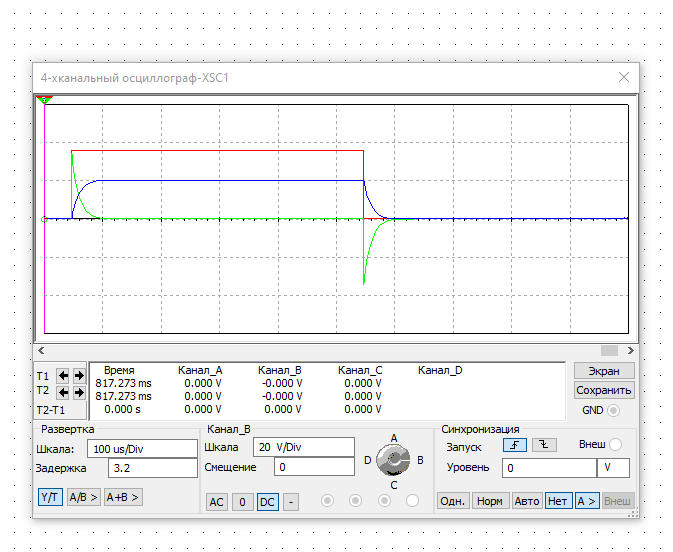Select falling edge trigger button
673x552 pixels.
[544, 445]
